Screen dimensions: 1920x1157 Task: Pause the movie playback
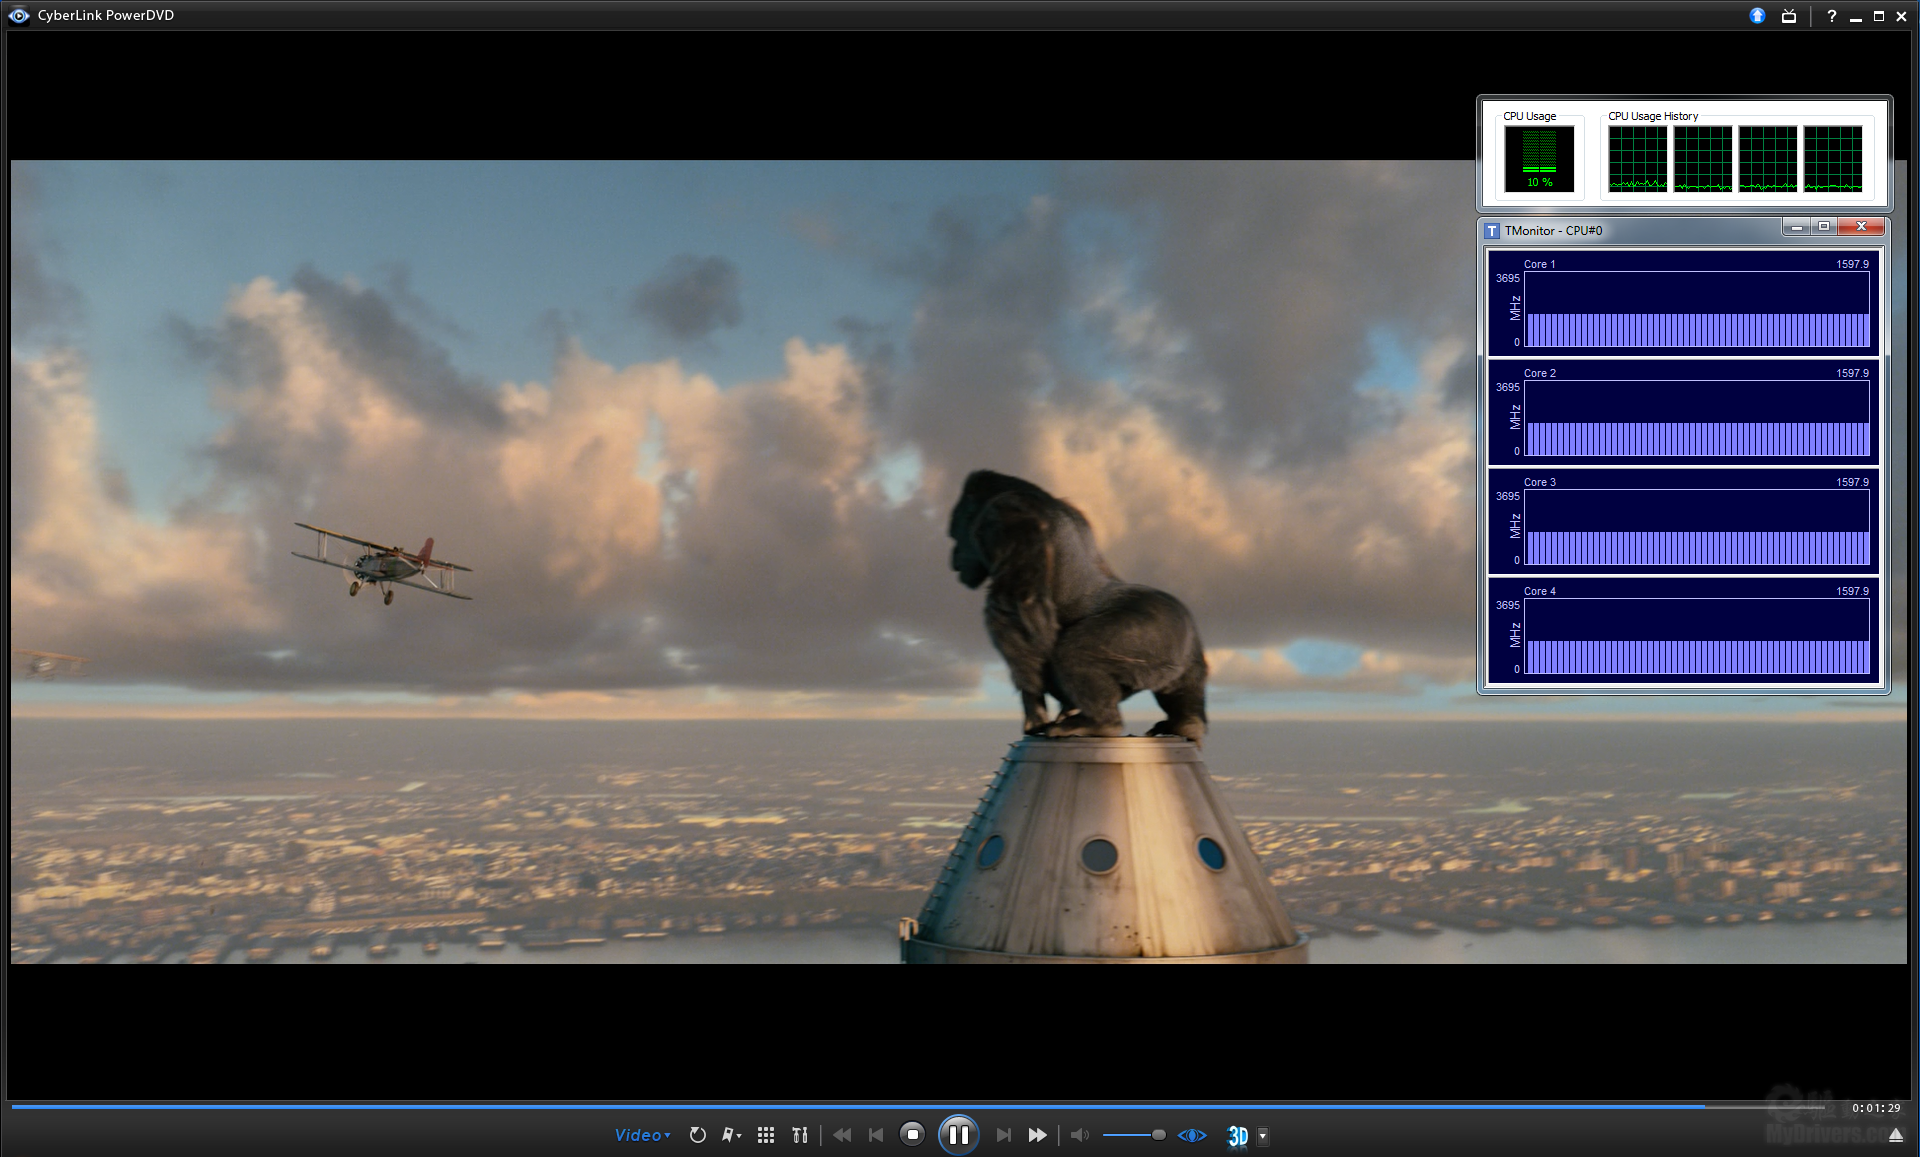958,1135
